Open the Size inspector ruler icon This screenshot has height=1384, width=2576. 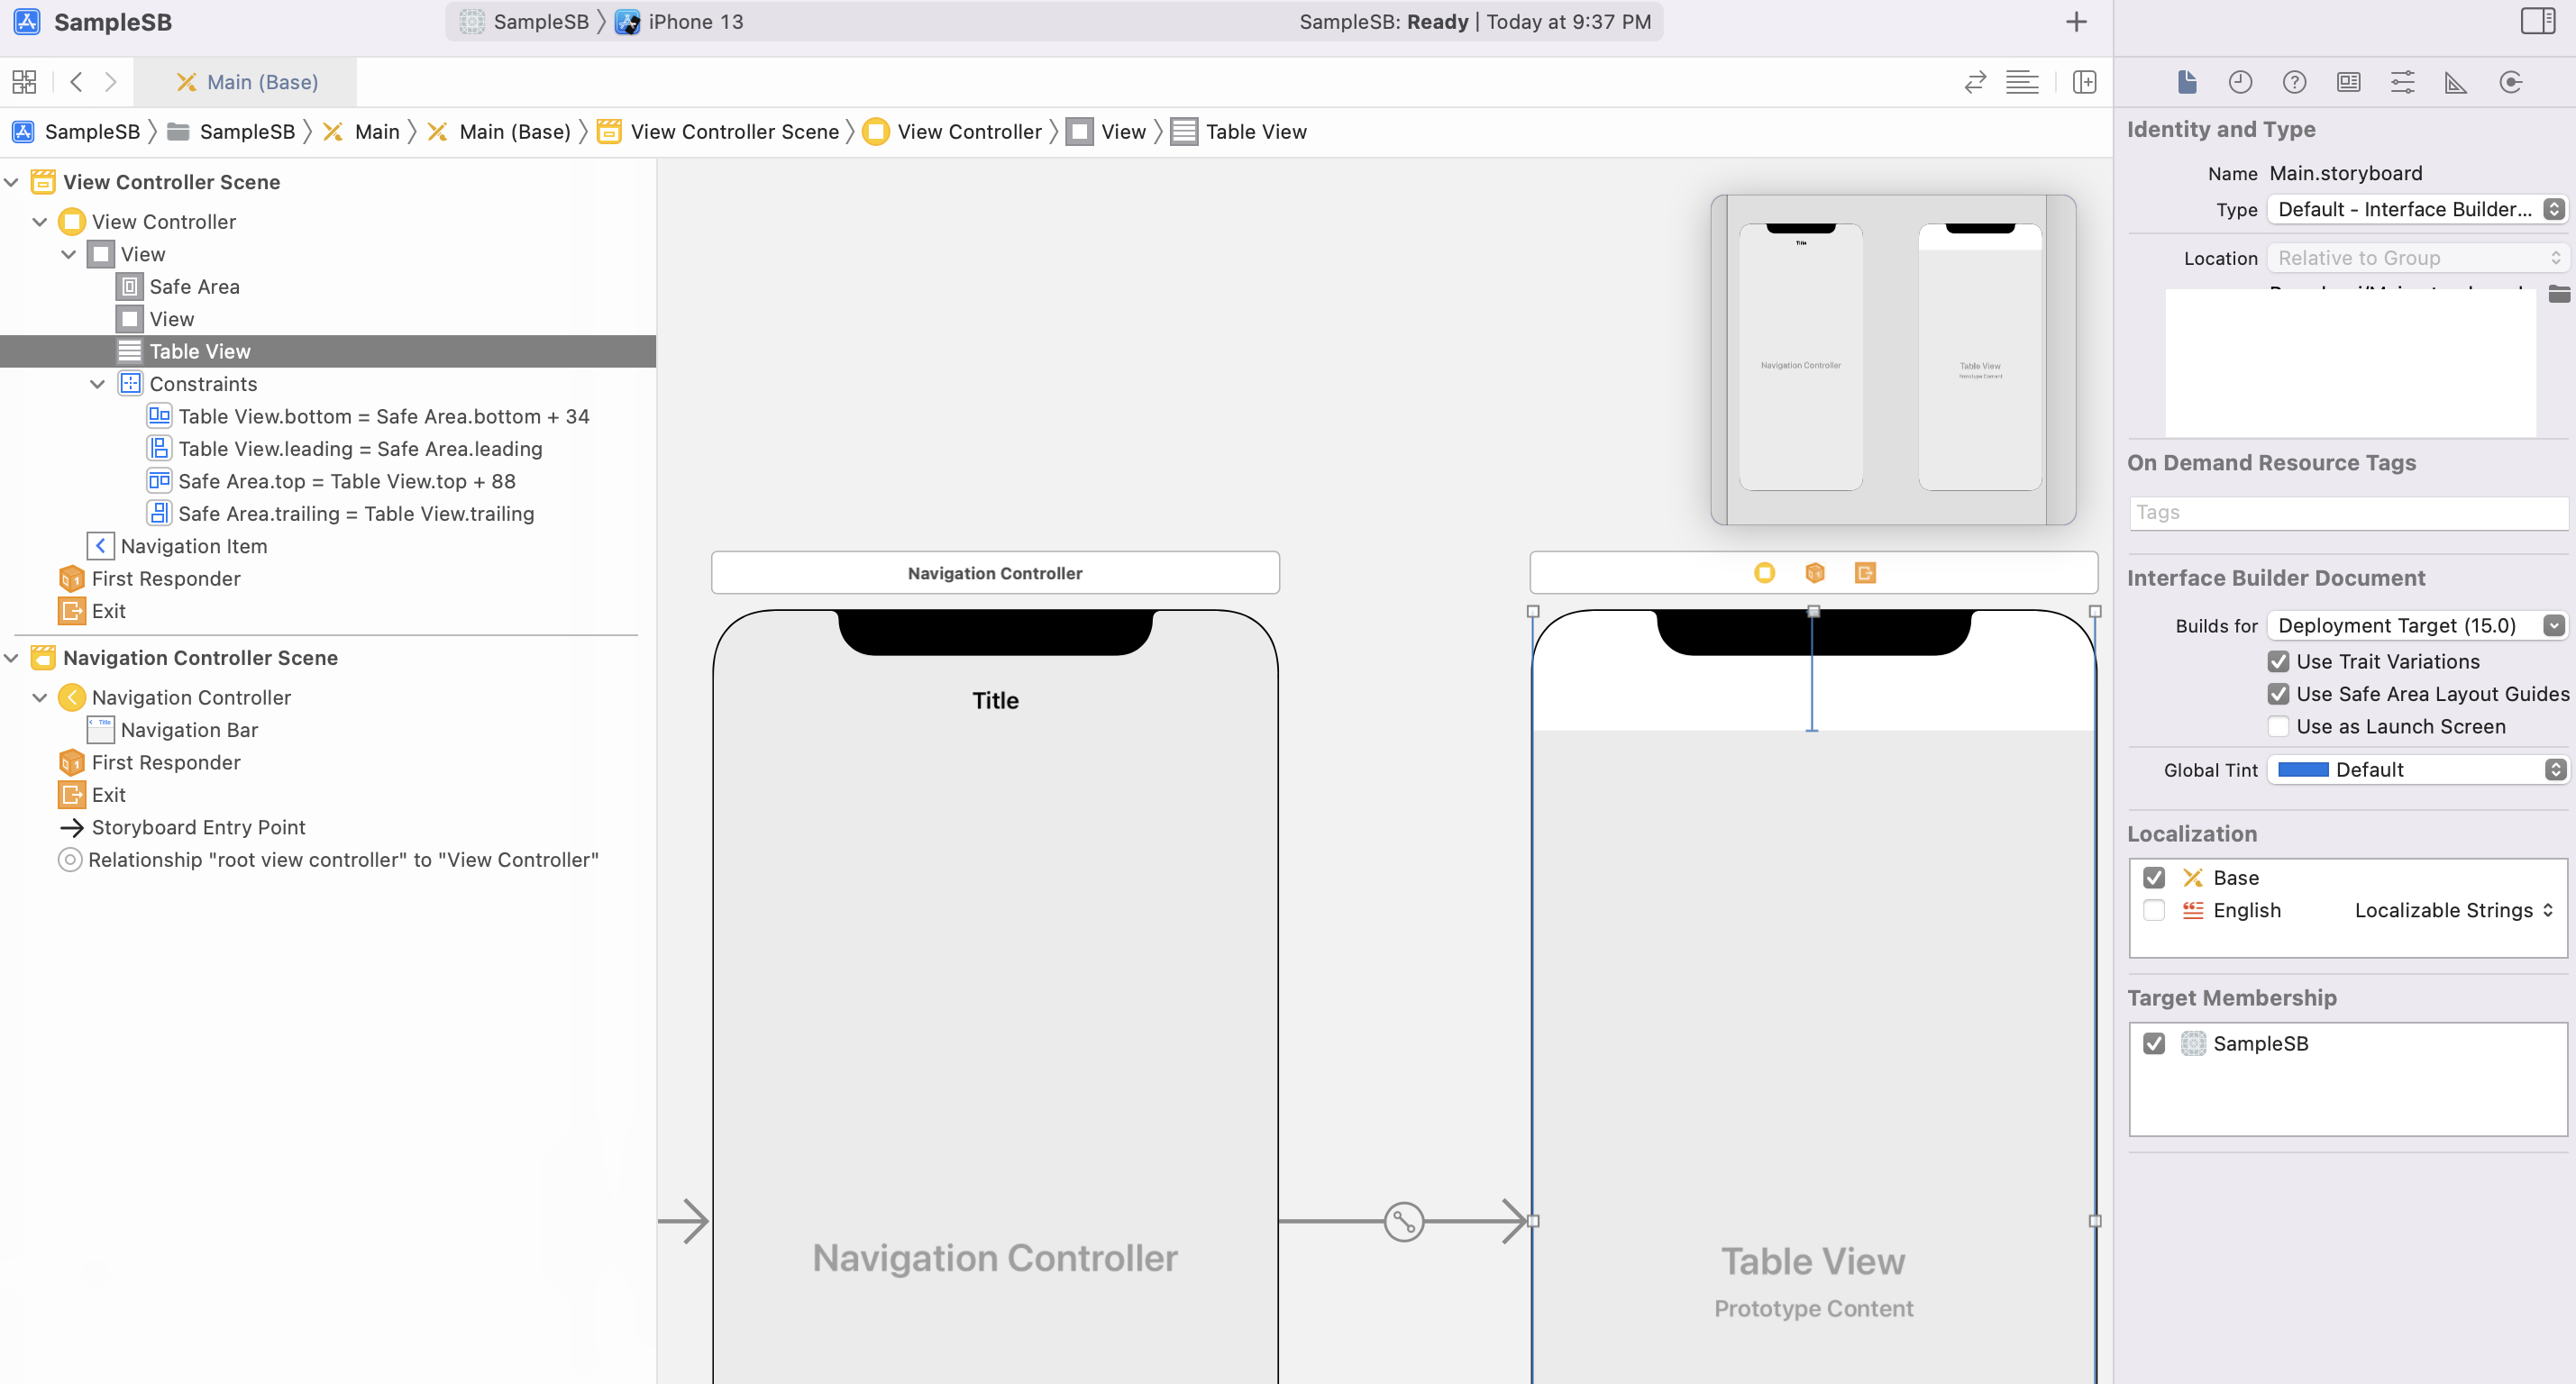pyautogui.click(x=2455, y=82)
